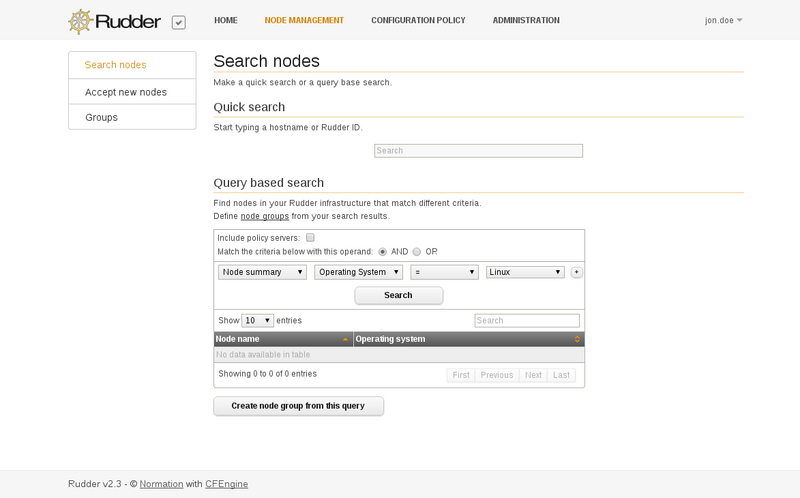The image size is (800, 498).
Task: Open Groups in the sidebar
Action: coord(132,117)
